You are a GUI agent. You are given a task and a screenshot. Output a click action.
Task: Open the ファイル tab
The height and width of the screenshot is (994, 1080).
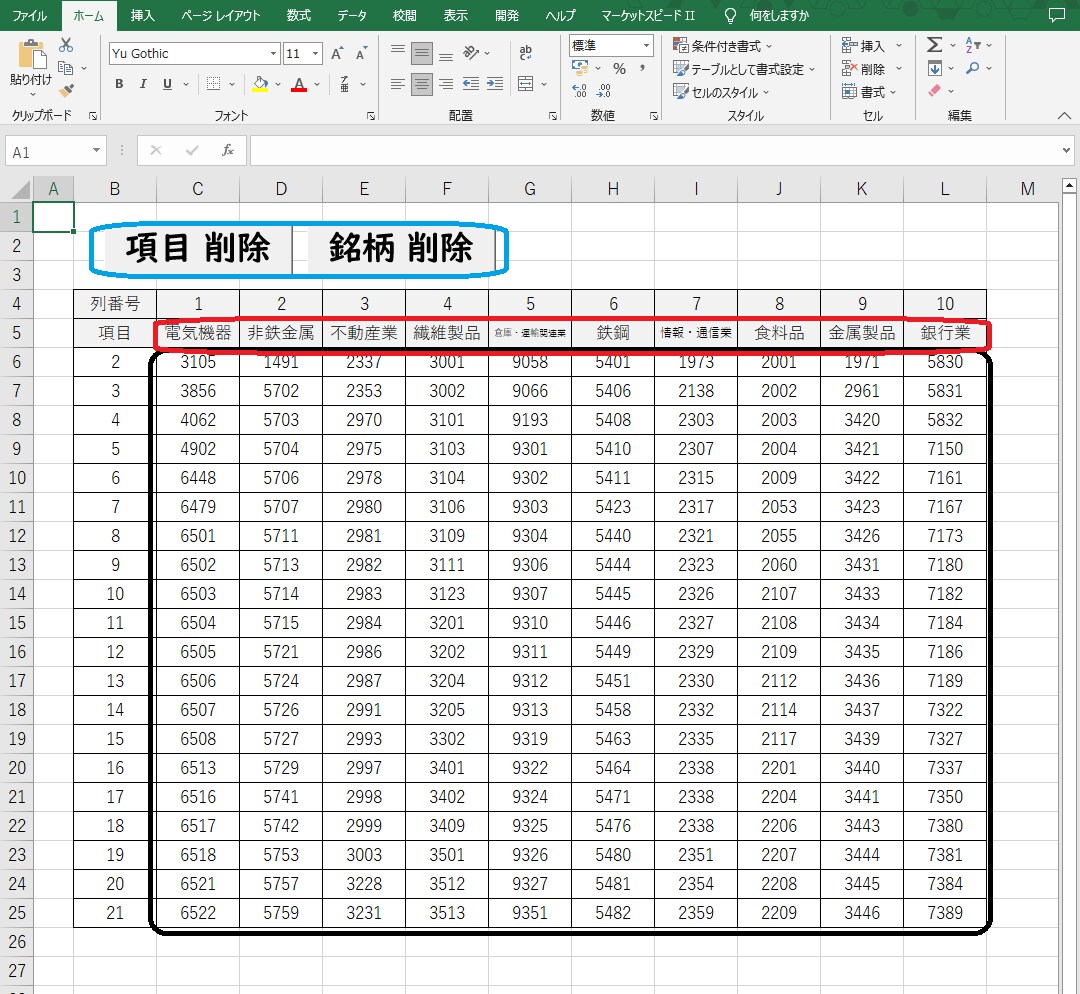tap(30, 15)
